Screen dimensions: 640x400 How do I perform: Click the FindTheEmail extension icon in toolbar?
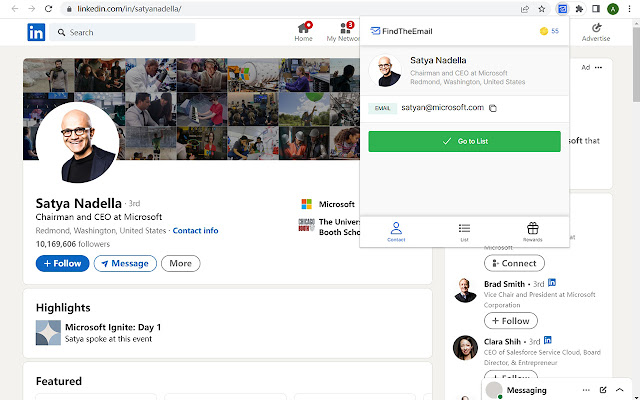562,9
